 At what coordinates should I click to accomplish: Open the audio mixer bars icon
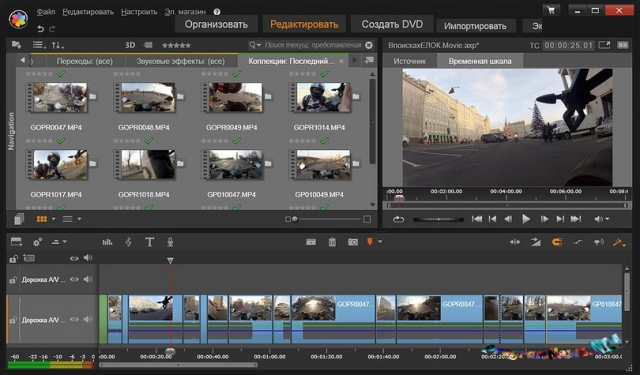pos(107,242)
